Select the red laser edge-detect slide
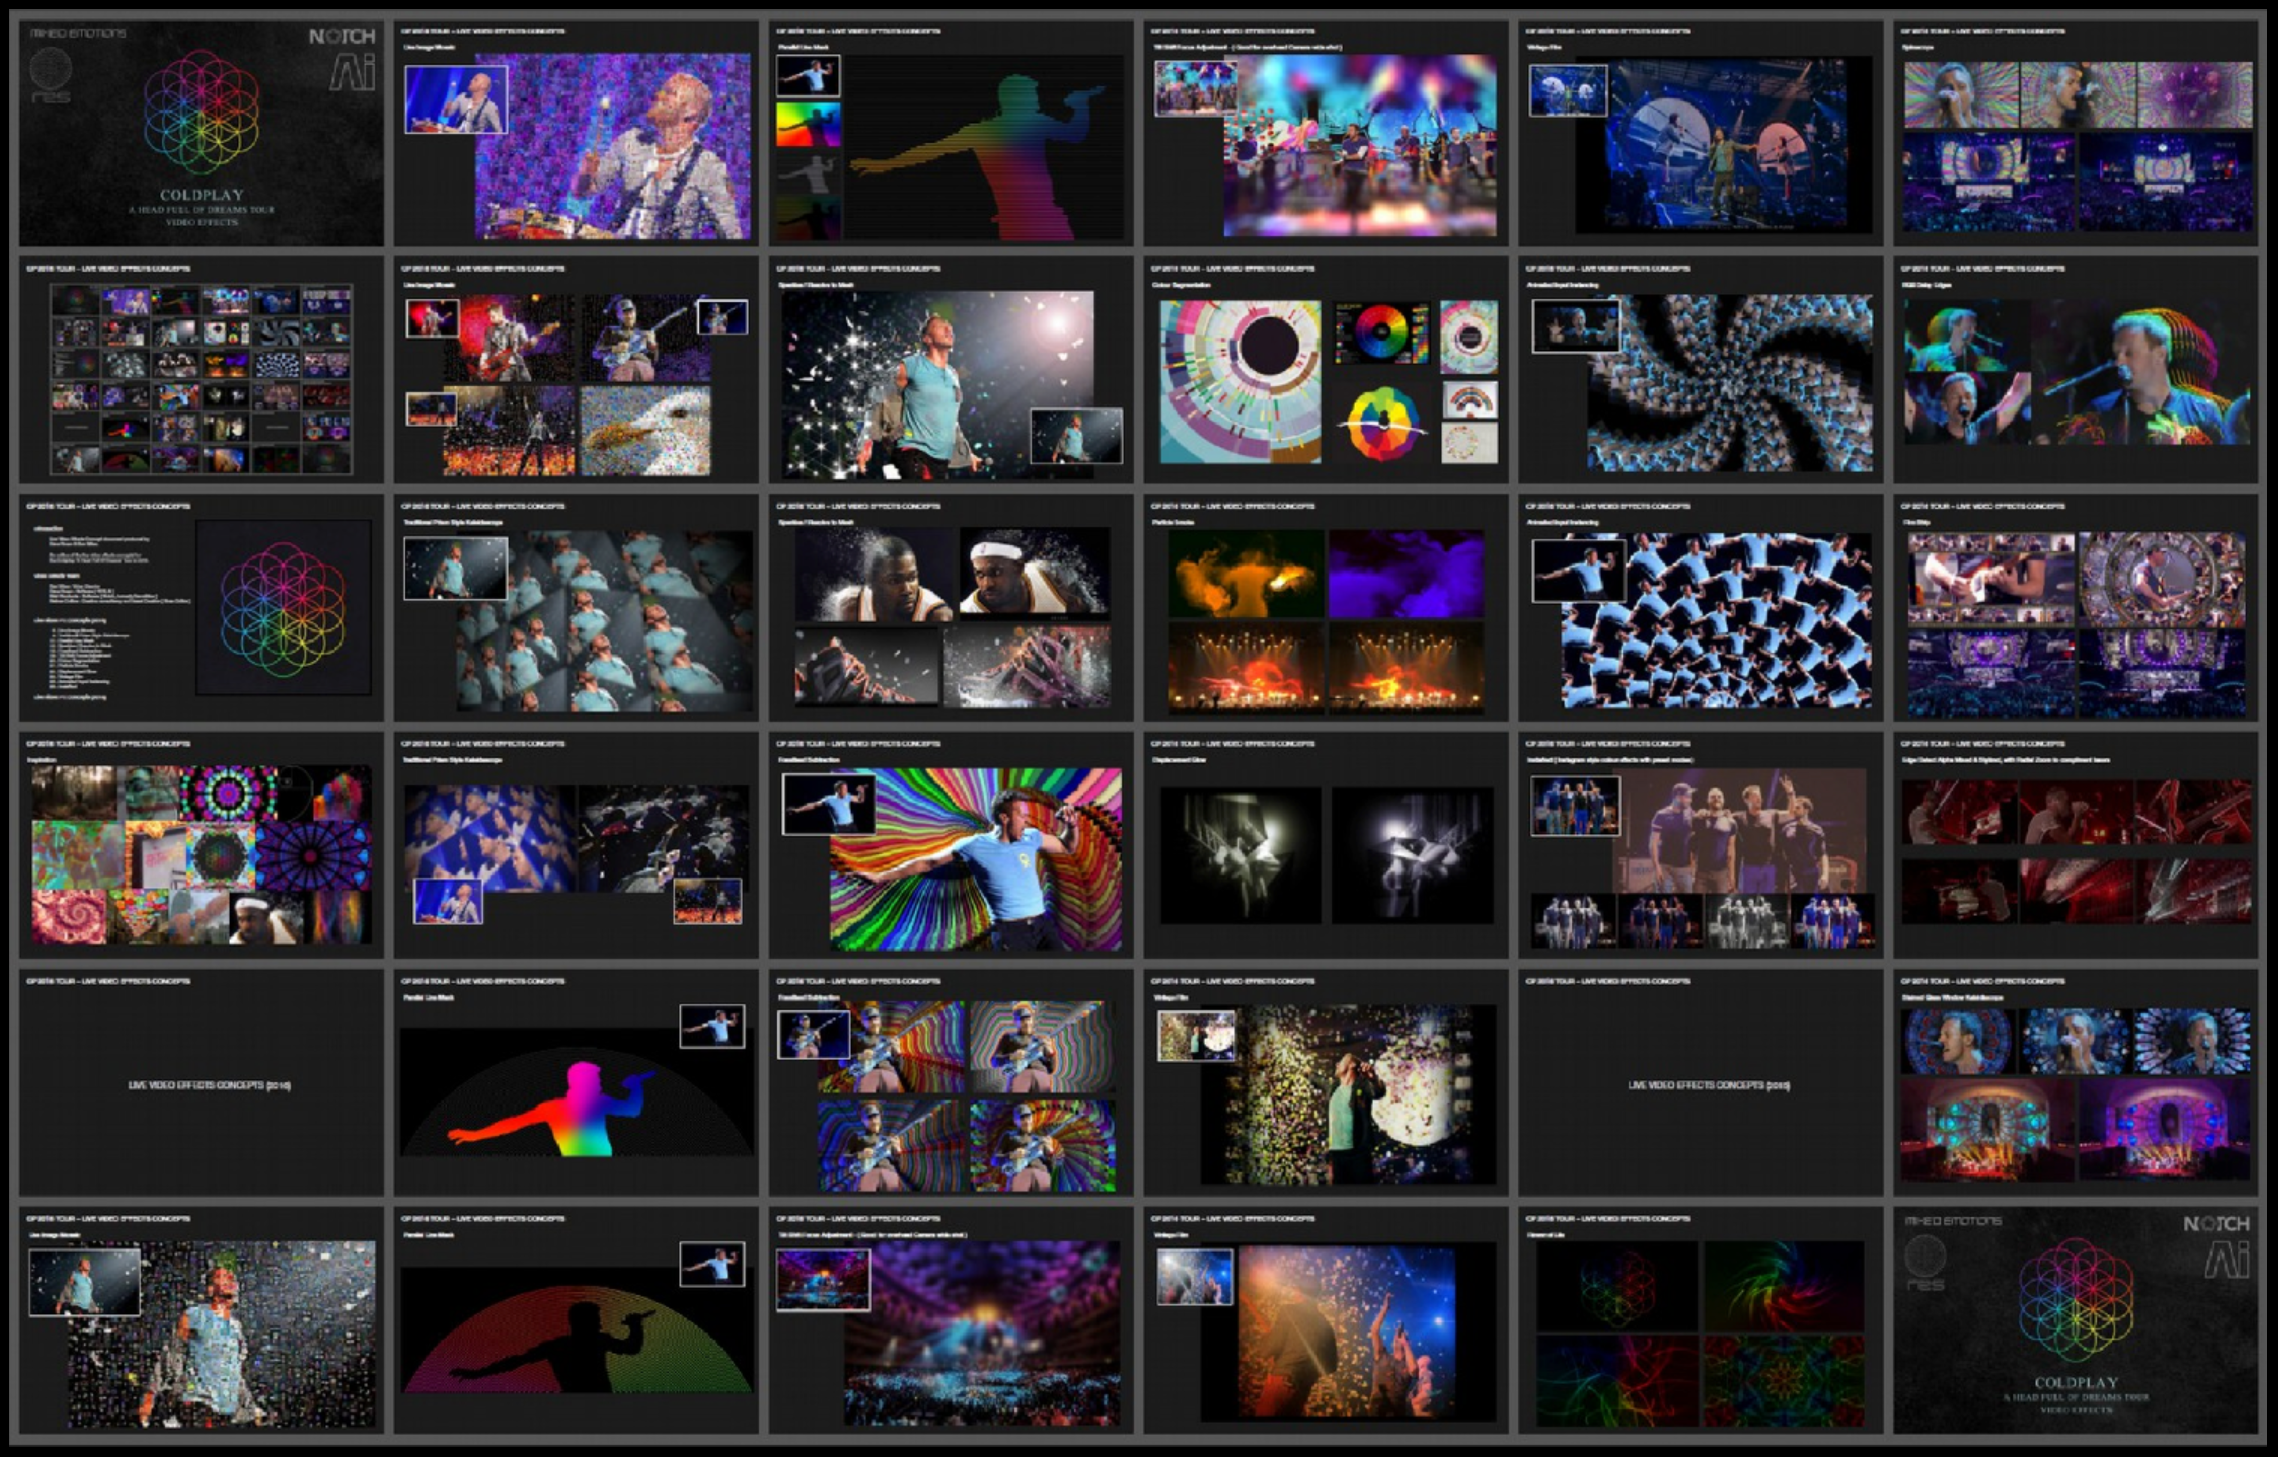Image resolution: width=2278 pixels, height=1457 pixels. [x=2075, y=845]
